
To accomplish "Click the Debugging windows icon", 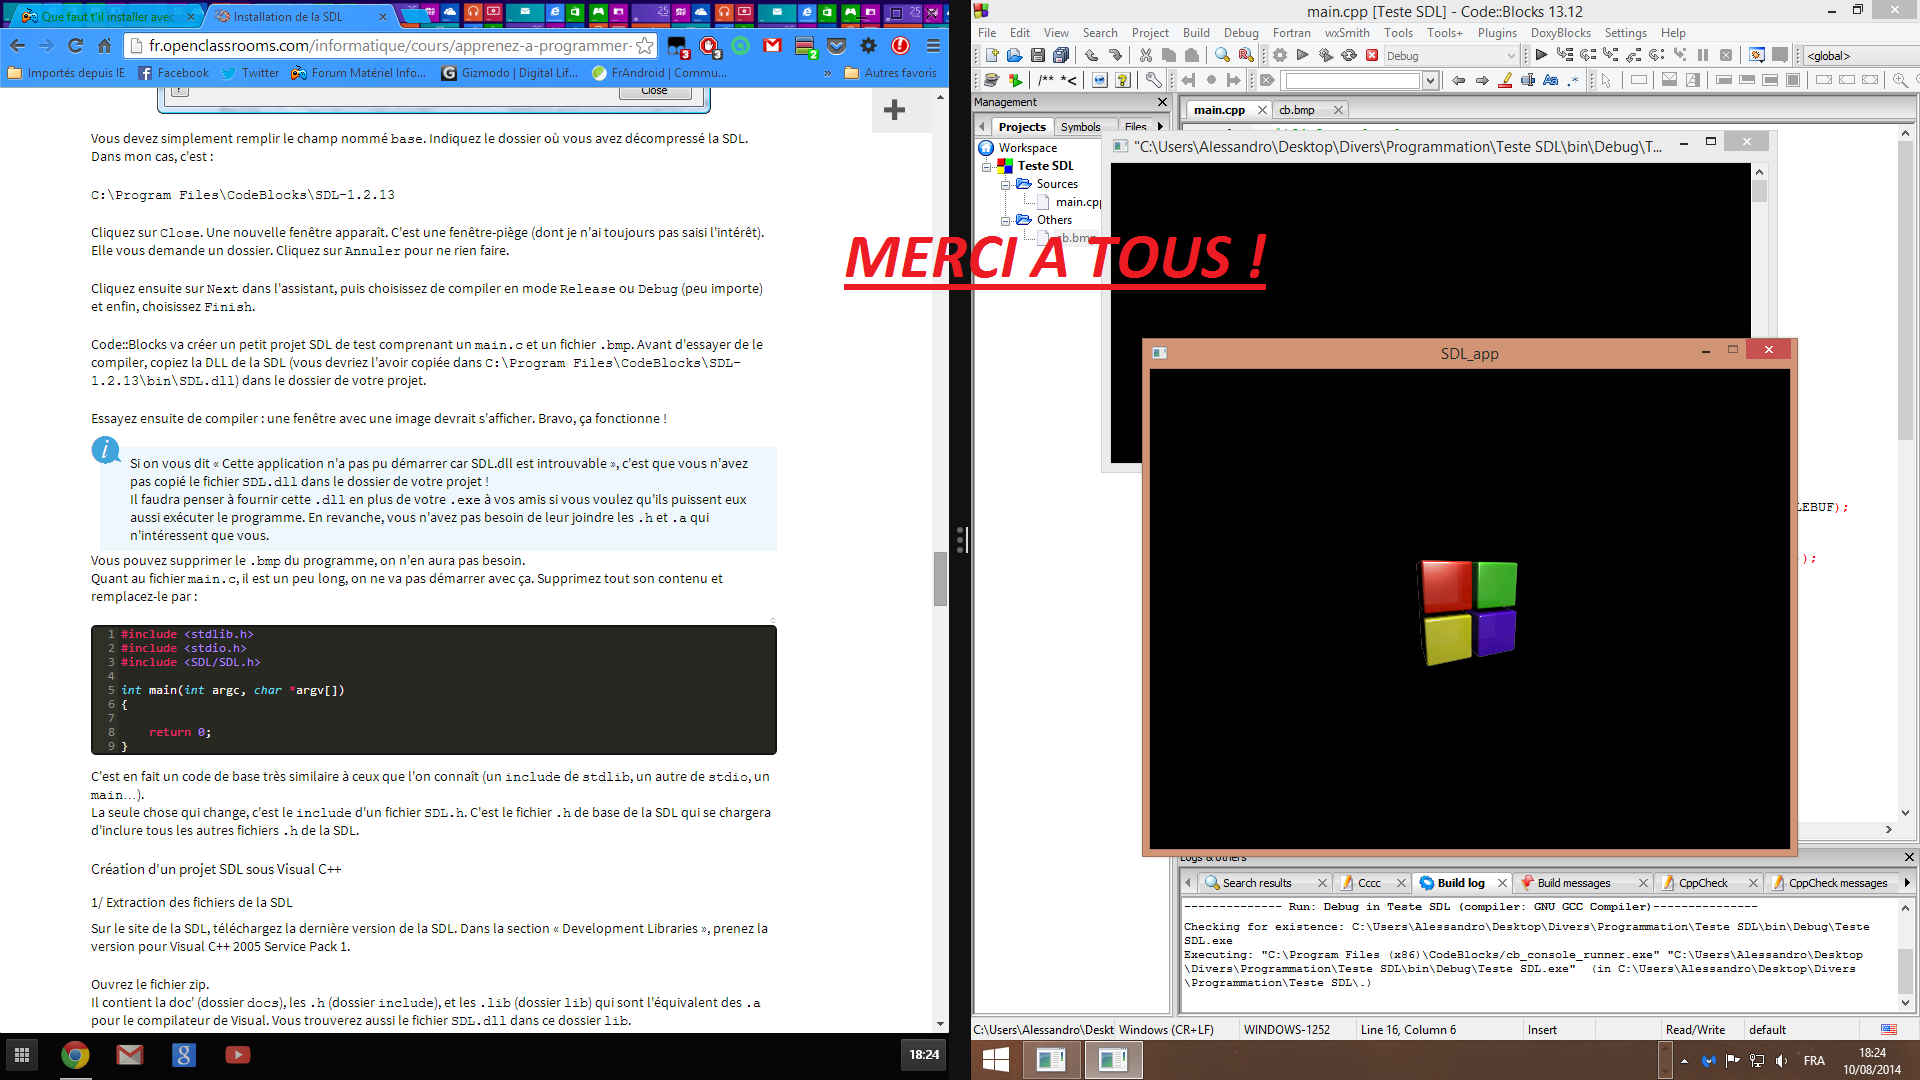I will [x=1756, y=55].
